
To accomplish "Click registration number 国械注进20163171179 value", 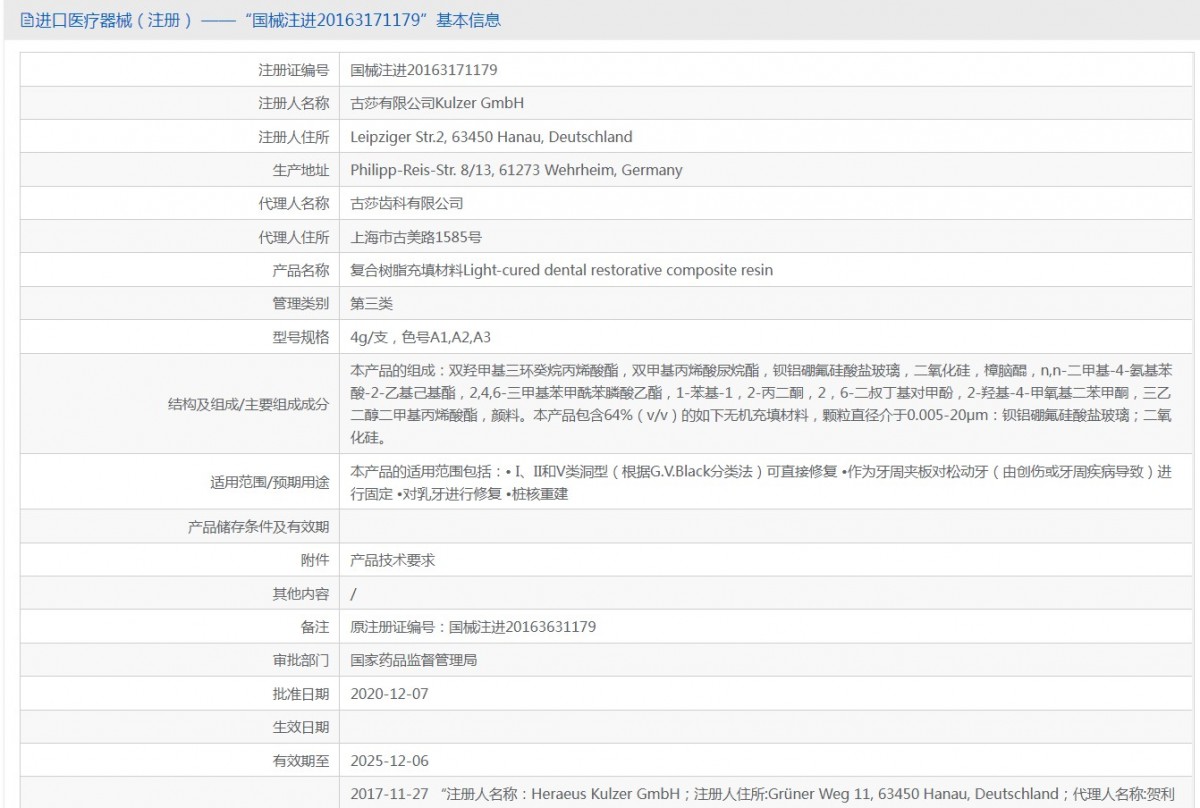I will point(424,70).
